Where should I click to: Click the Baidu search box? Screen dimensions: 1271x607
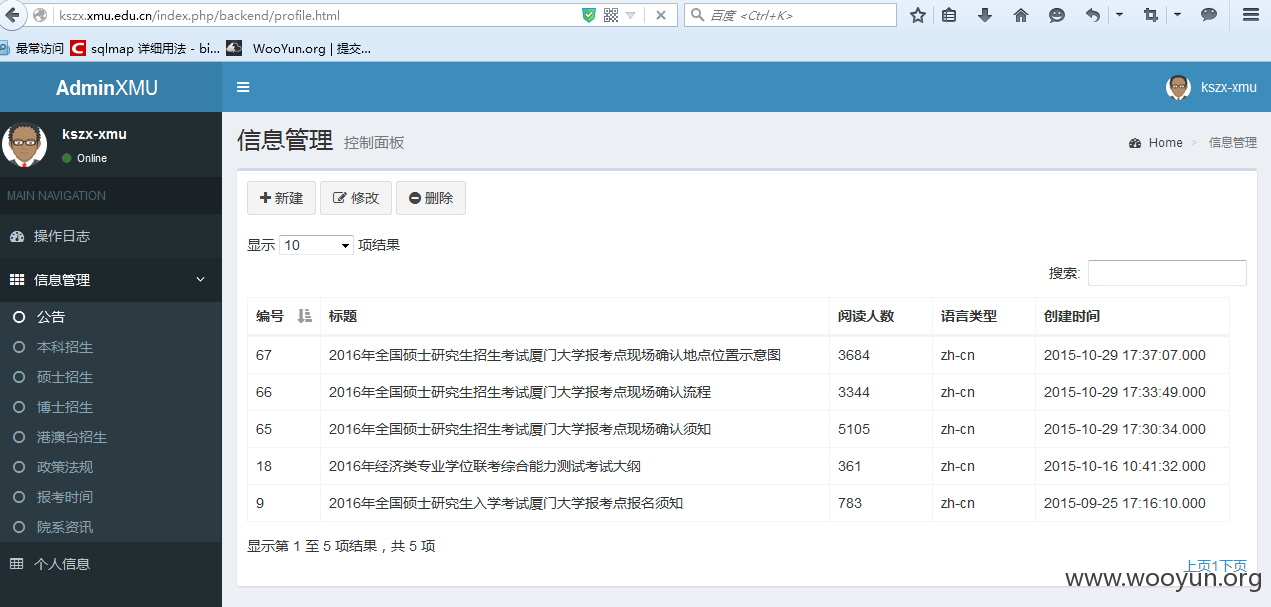point(790,15)
